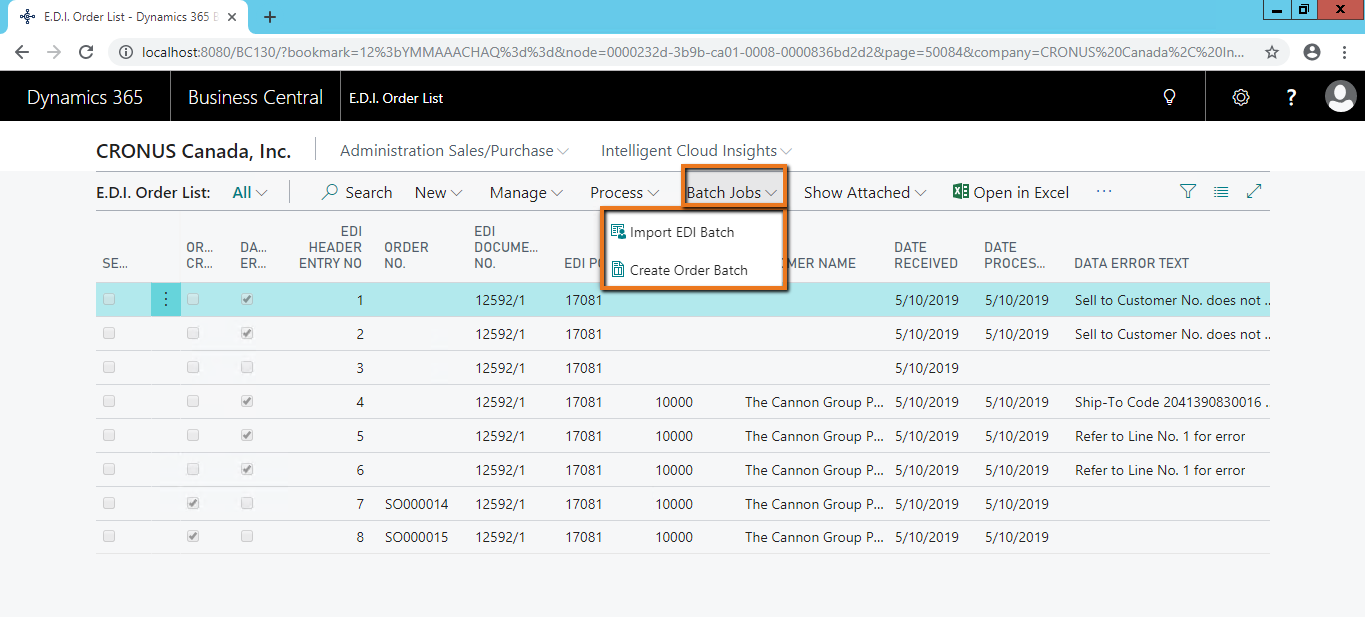Click the help question mark icon

[1291, 97]
